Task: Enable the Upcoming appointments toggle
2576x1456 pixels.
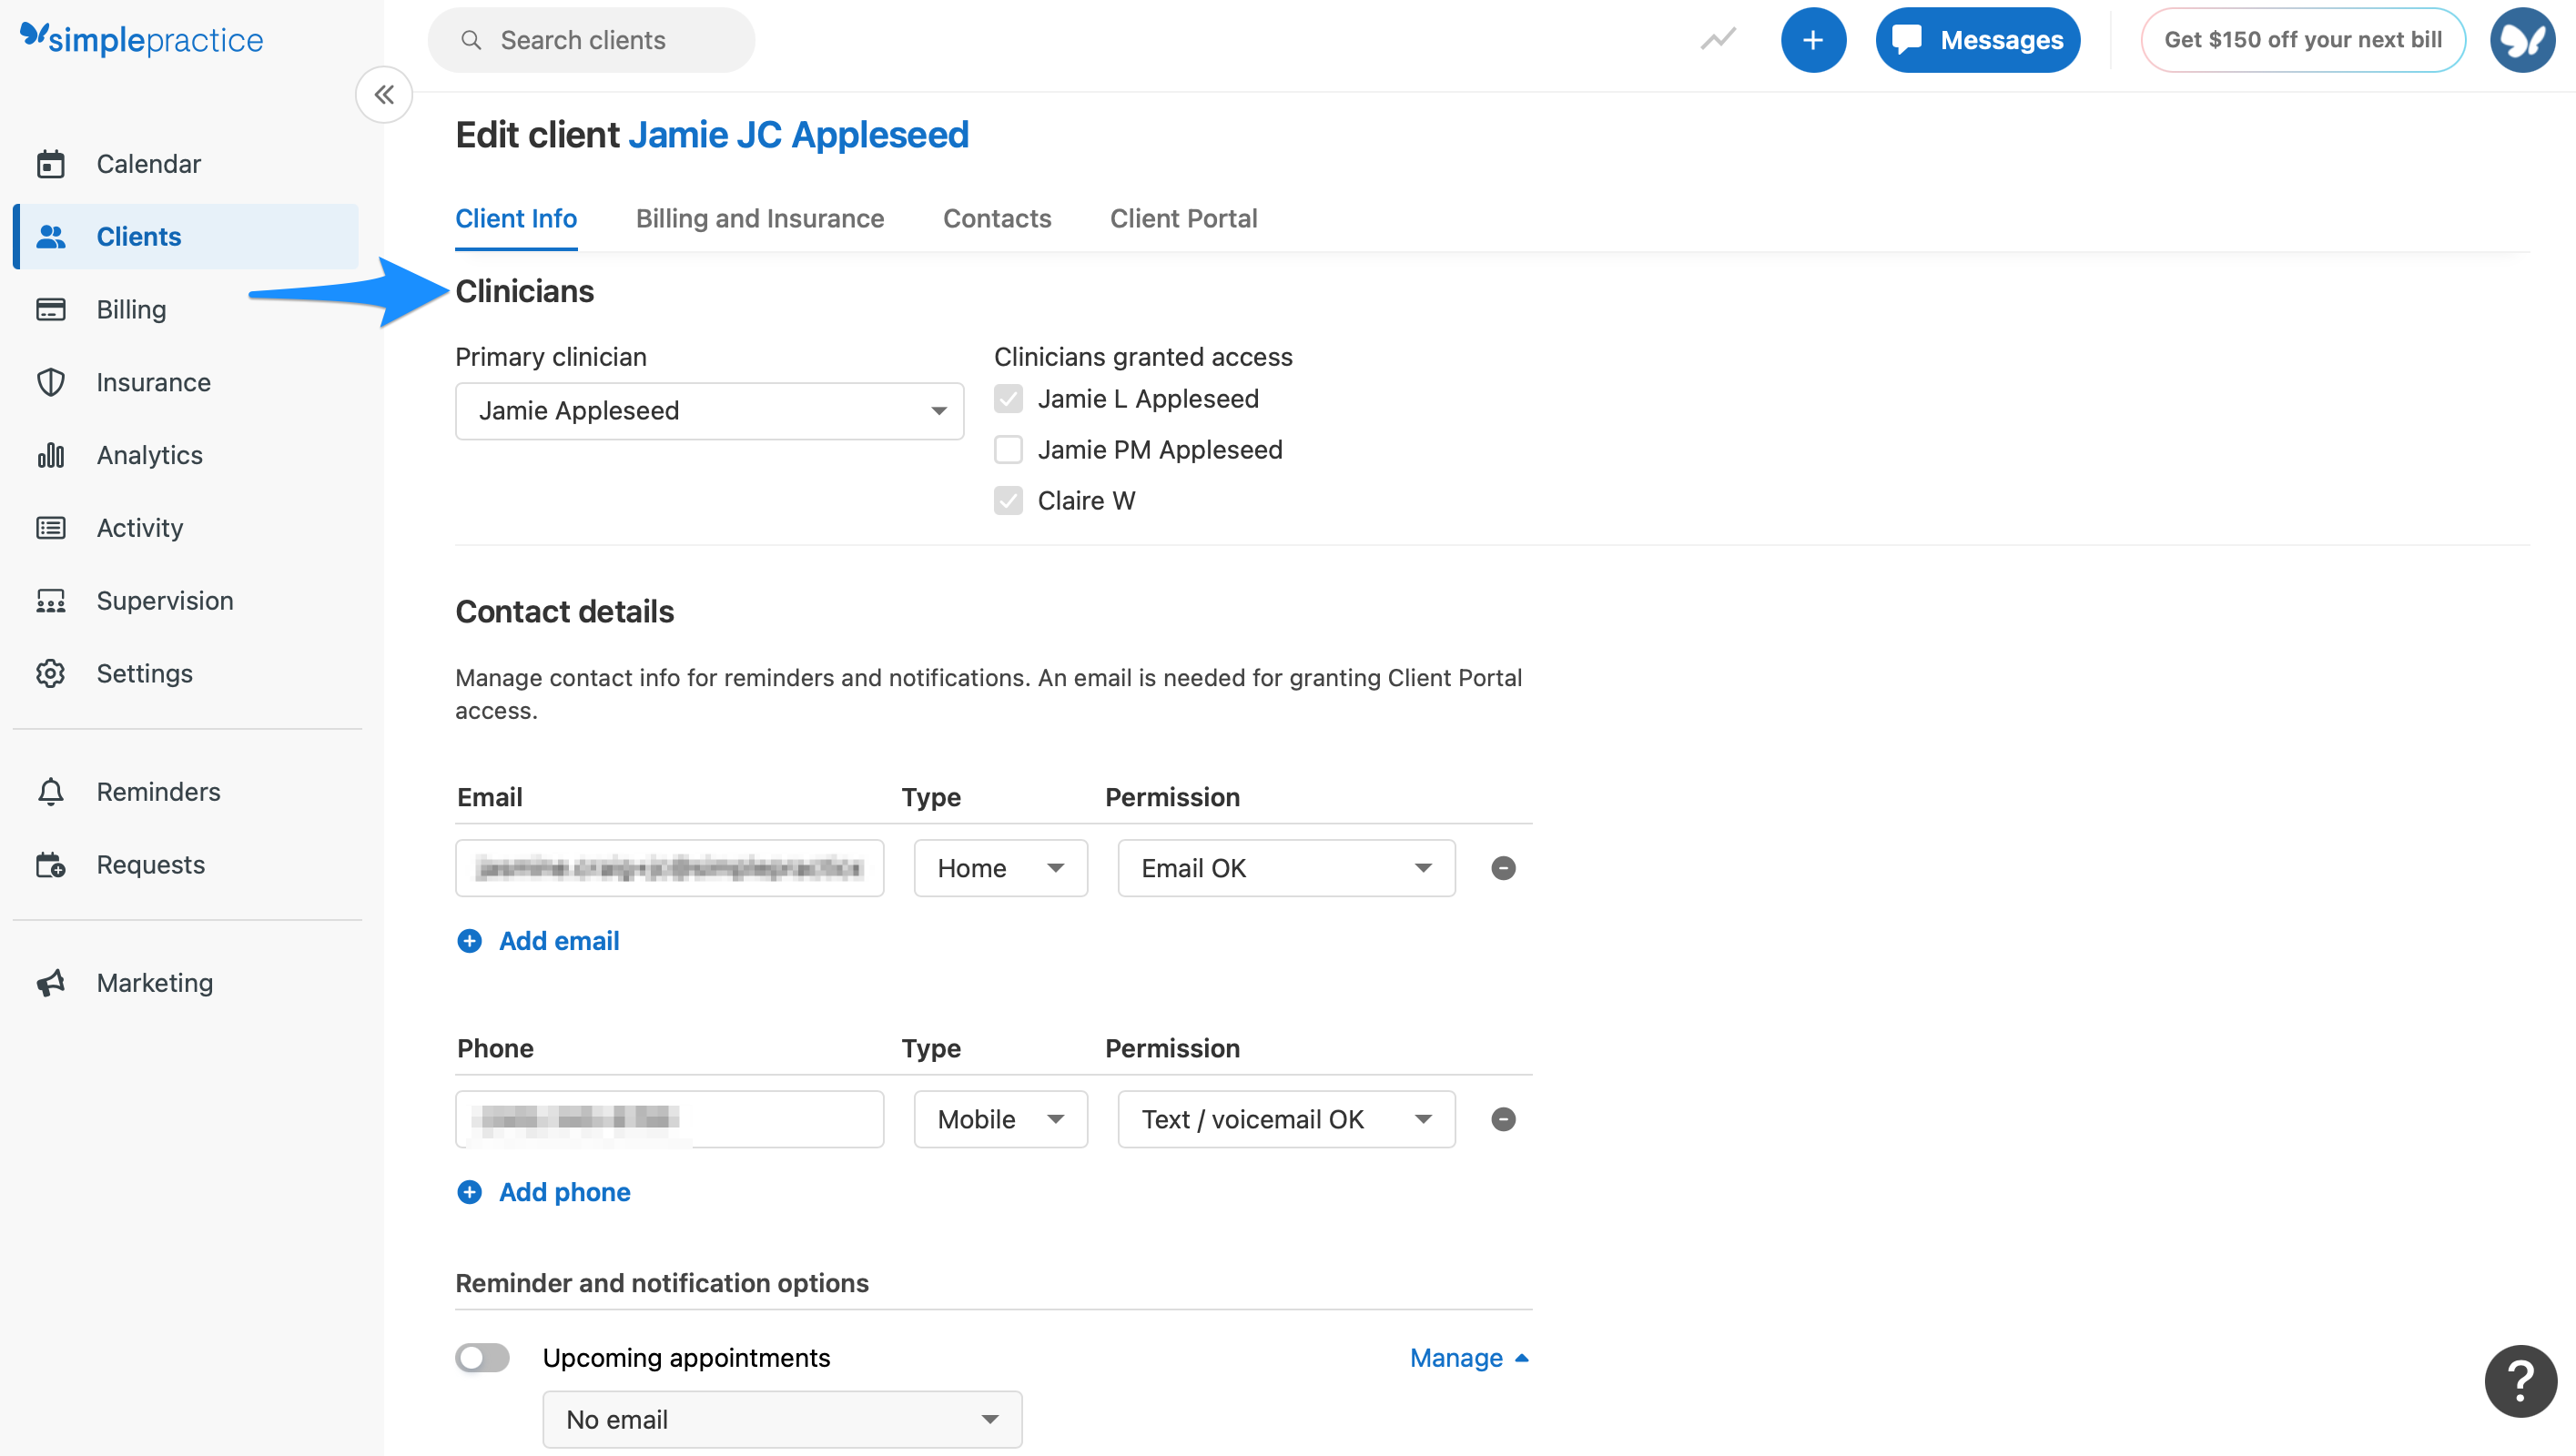Action: pos(482,1357)
